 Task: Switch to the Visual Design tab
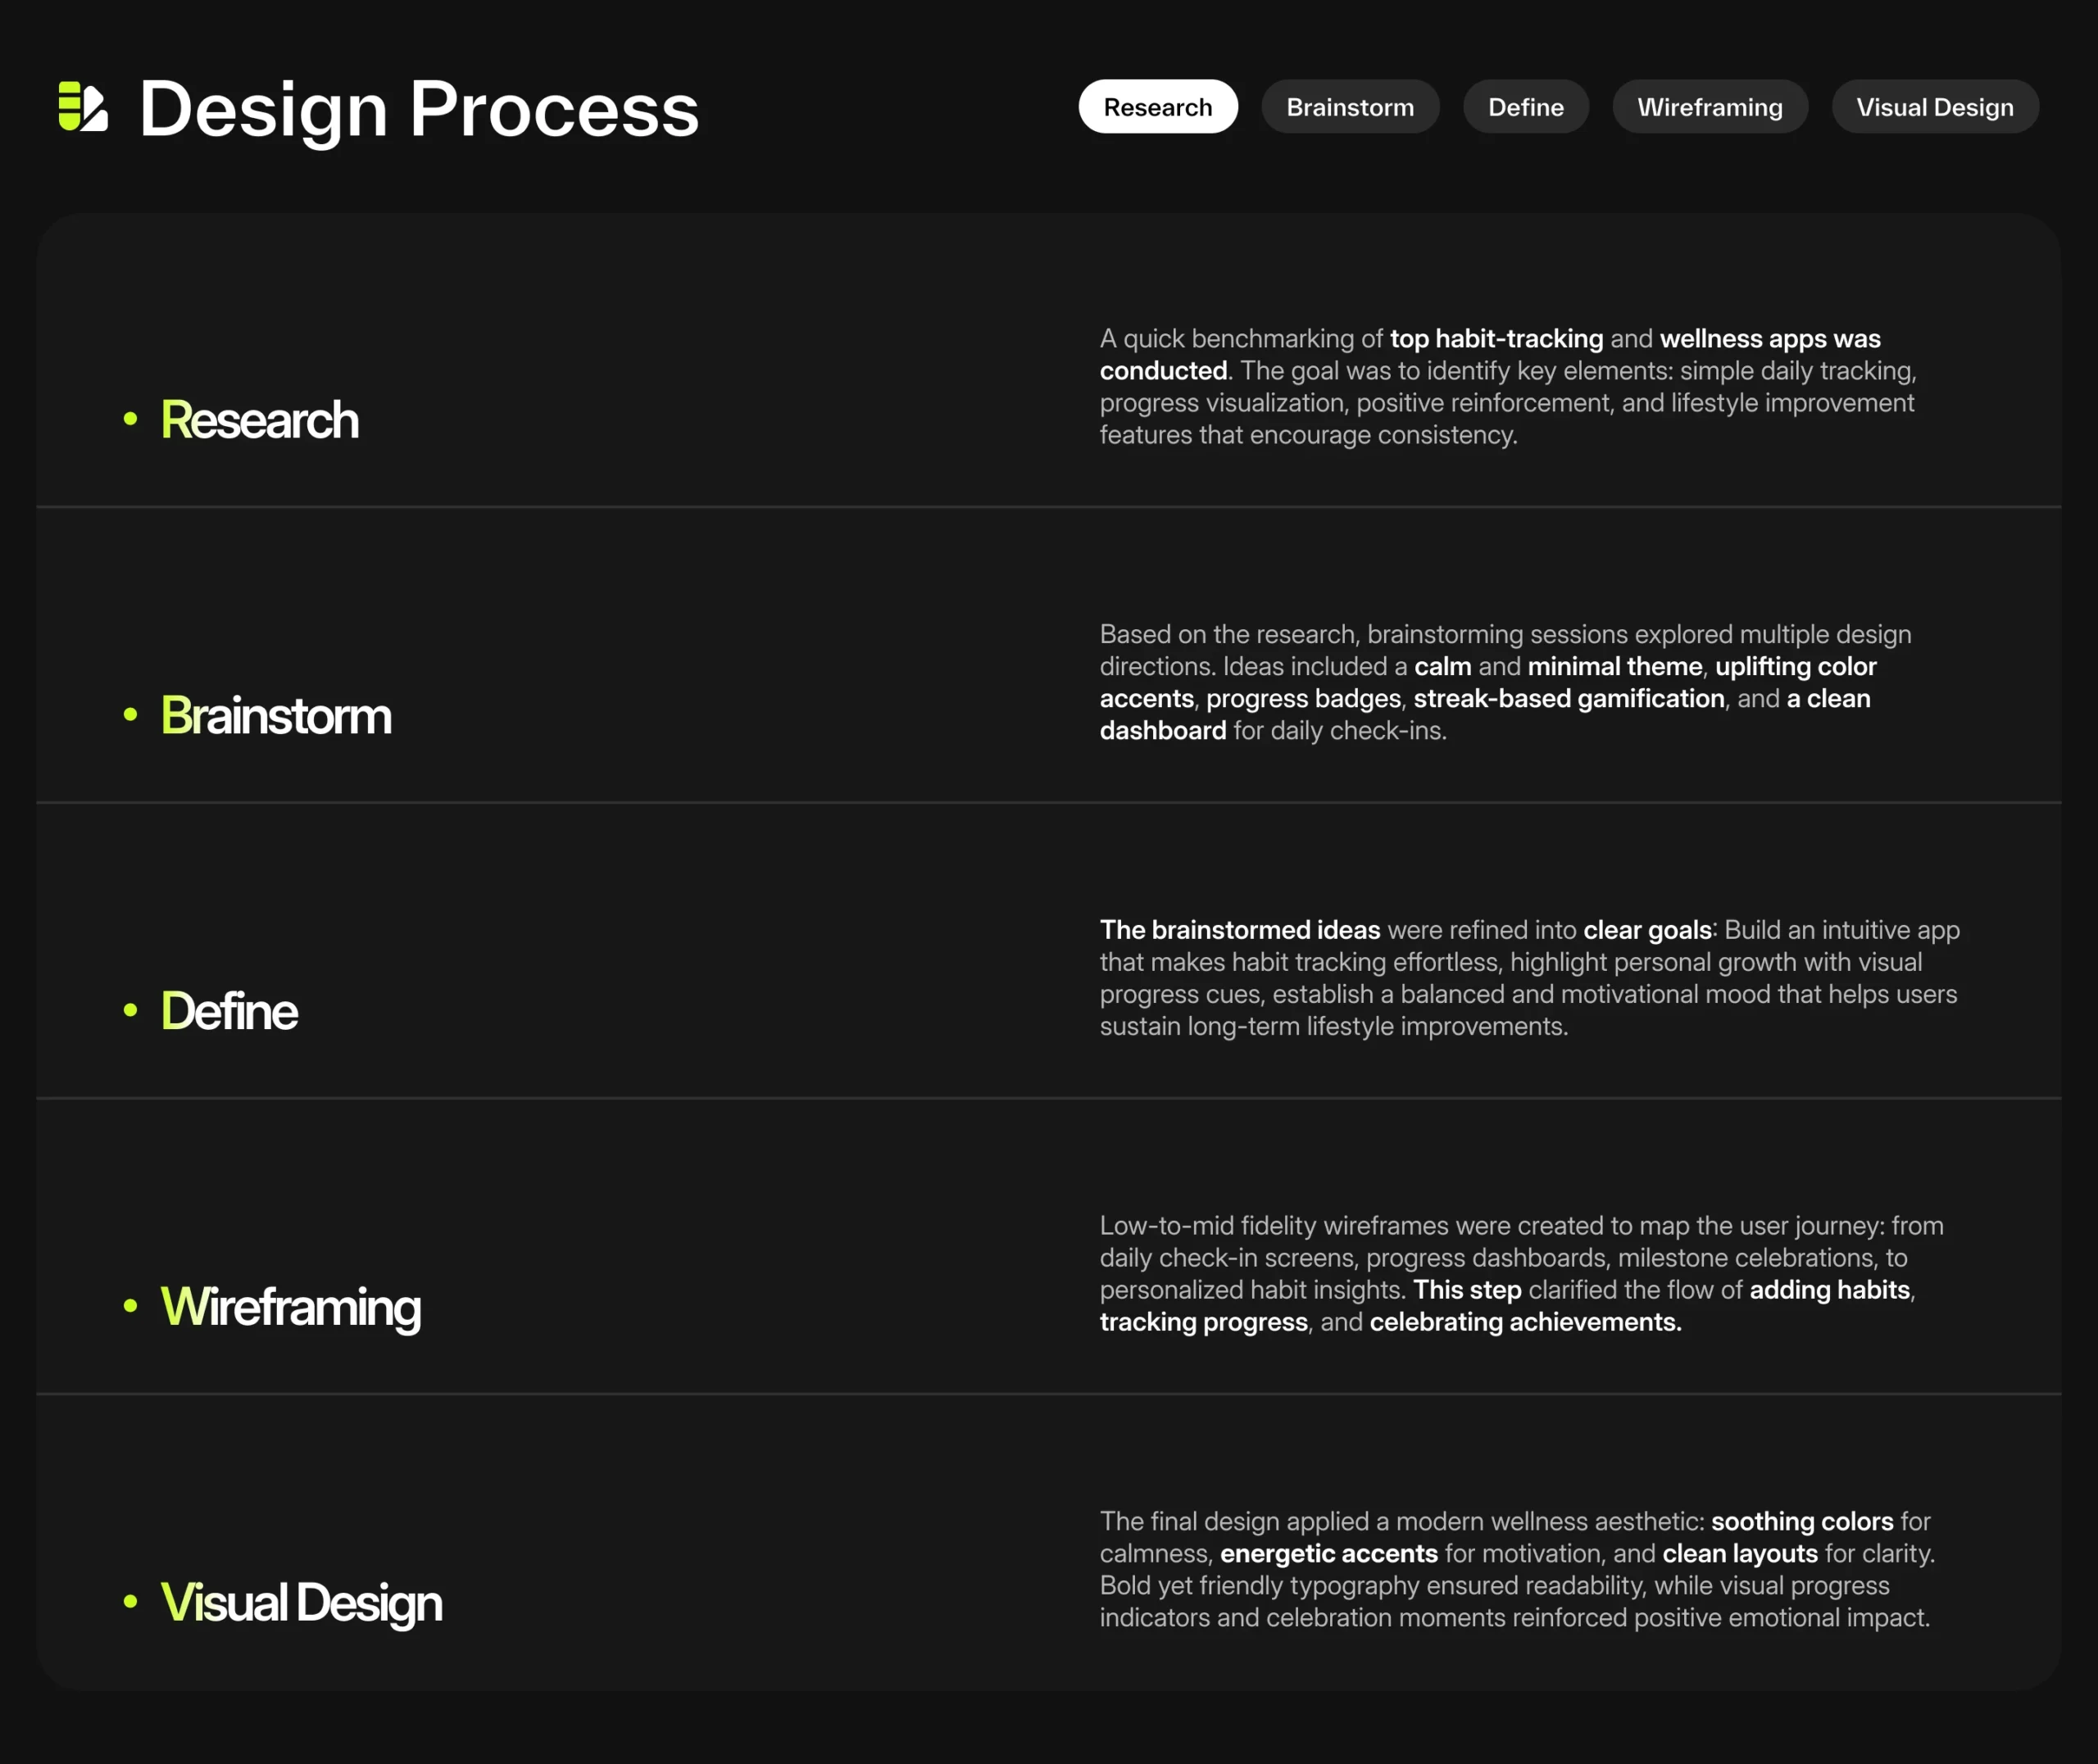1934,107
